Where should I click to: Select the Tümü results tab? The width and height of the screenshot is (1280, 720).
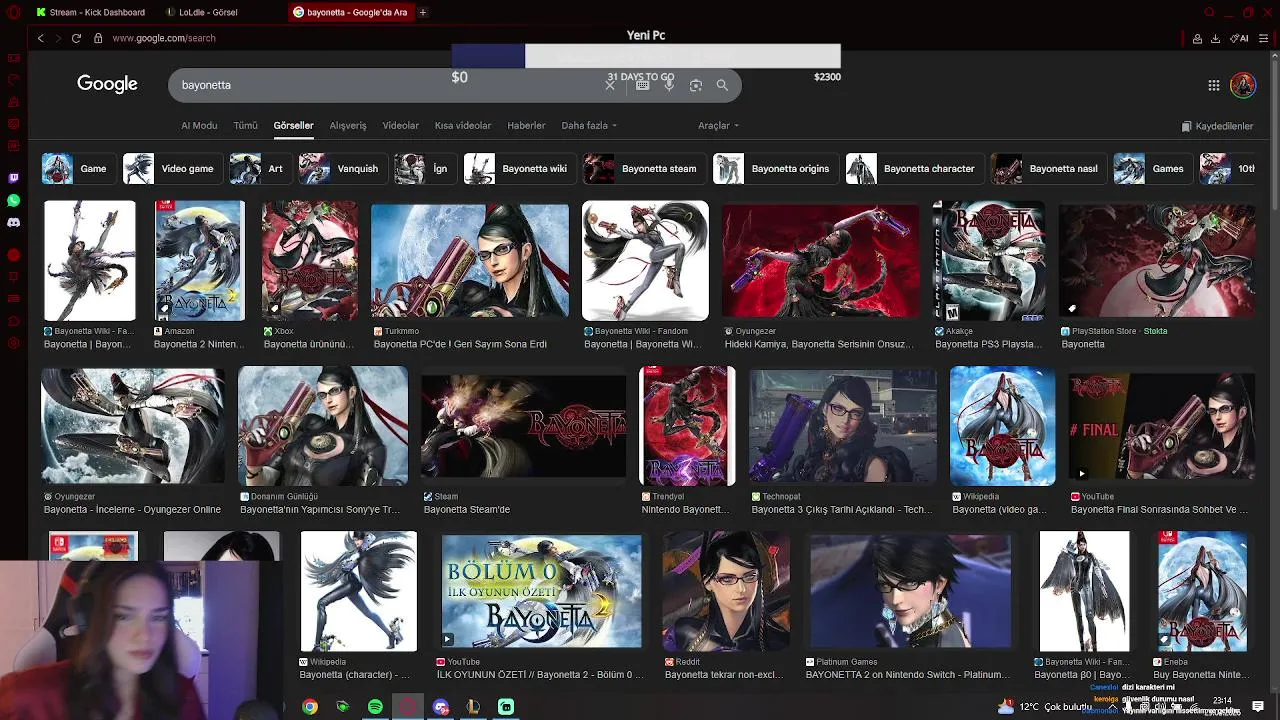point(245,126)
